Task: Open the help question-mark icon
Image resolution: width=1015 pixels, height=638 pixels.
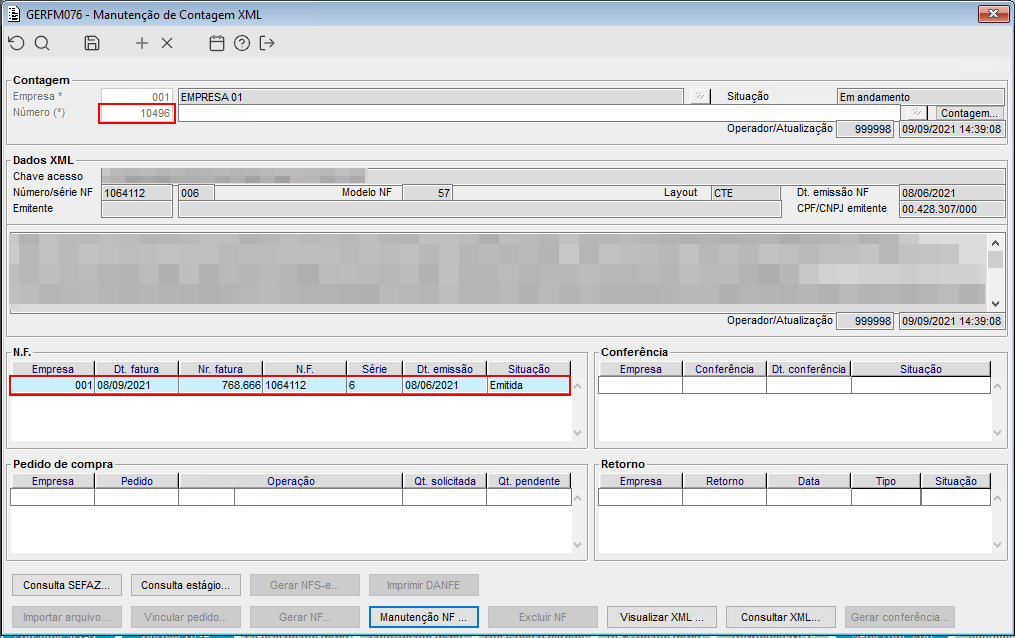Action: click(x=242, y=43)
